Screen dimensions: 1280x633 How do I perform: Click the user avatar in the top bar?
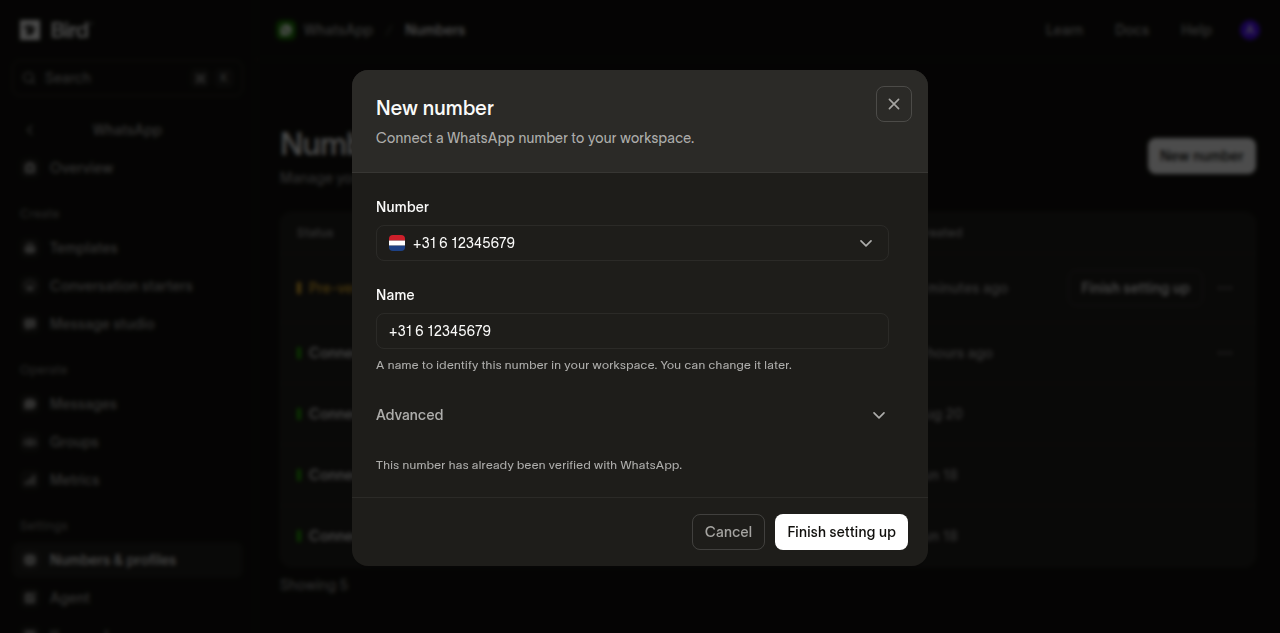[x=1250, y=30]
